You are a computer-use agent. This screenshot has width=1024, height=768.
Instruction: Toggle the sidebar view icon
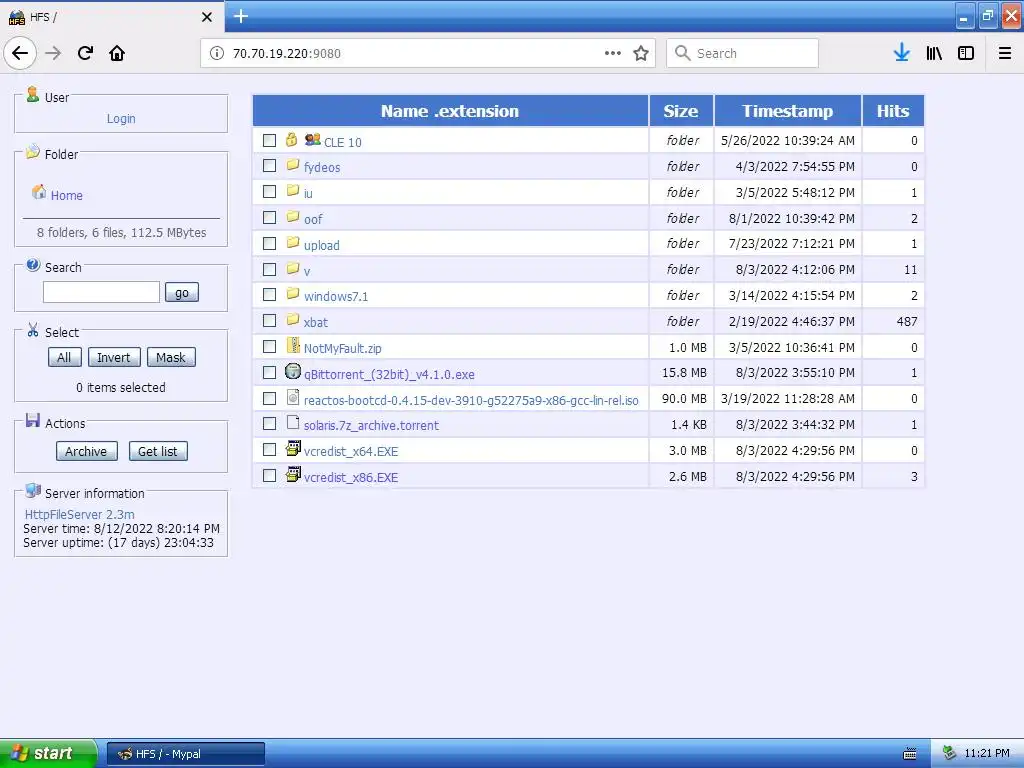[x=966, y=53]
